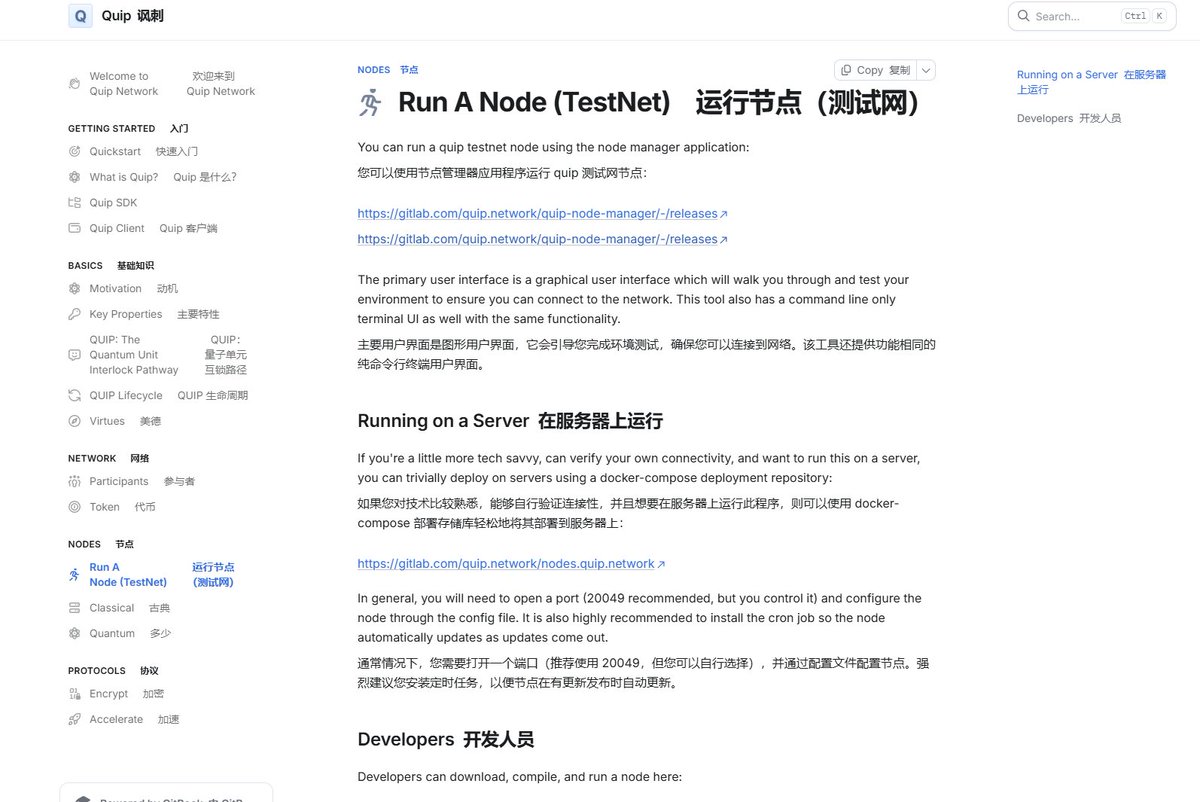Click the Virtues compass icon

tap(74, 421)
